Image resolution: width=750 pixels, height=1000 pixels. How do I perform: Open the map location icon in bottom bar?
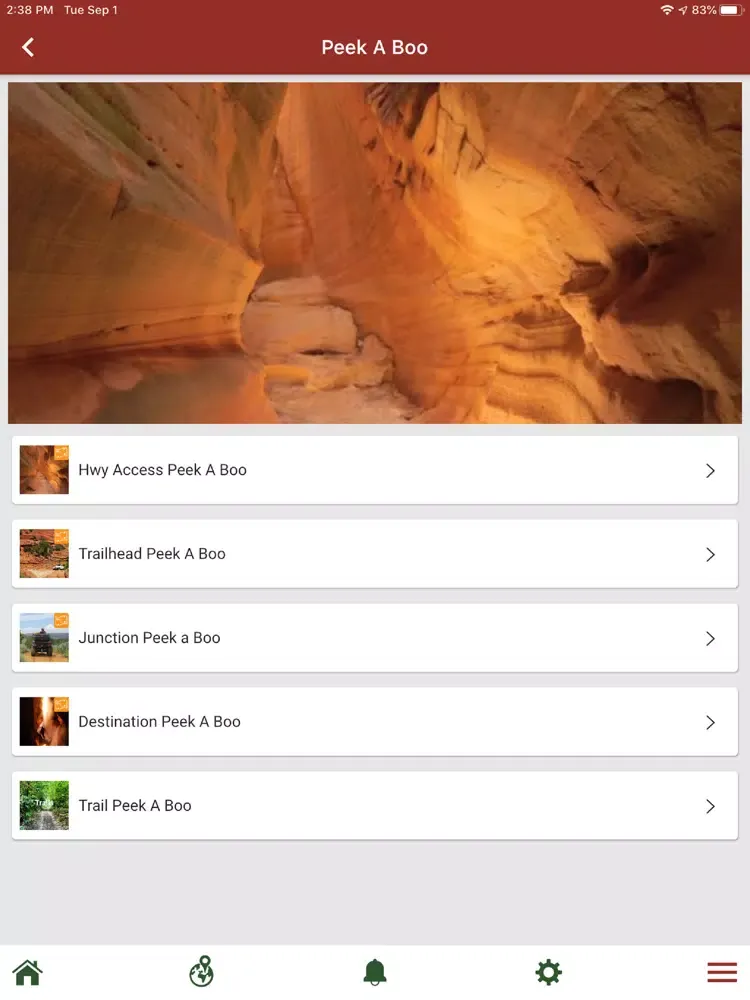tap(201, 971)
